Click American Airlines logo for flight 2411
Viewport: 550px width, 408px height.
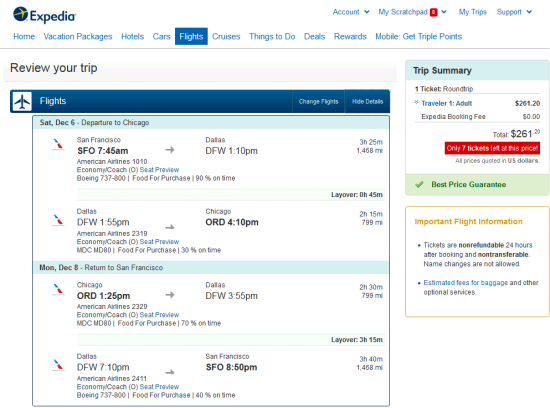coord(58,365)
